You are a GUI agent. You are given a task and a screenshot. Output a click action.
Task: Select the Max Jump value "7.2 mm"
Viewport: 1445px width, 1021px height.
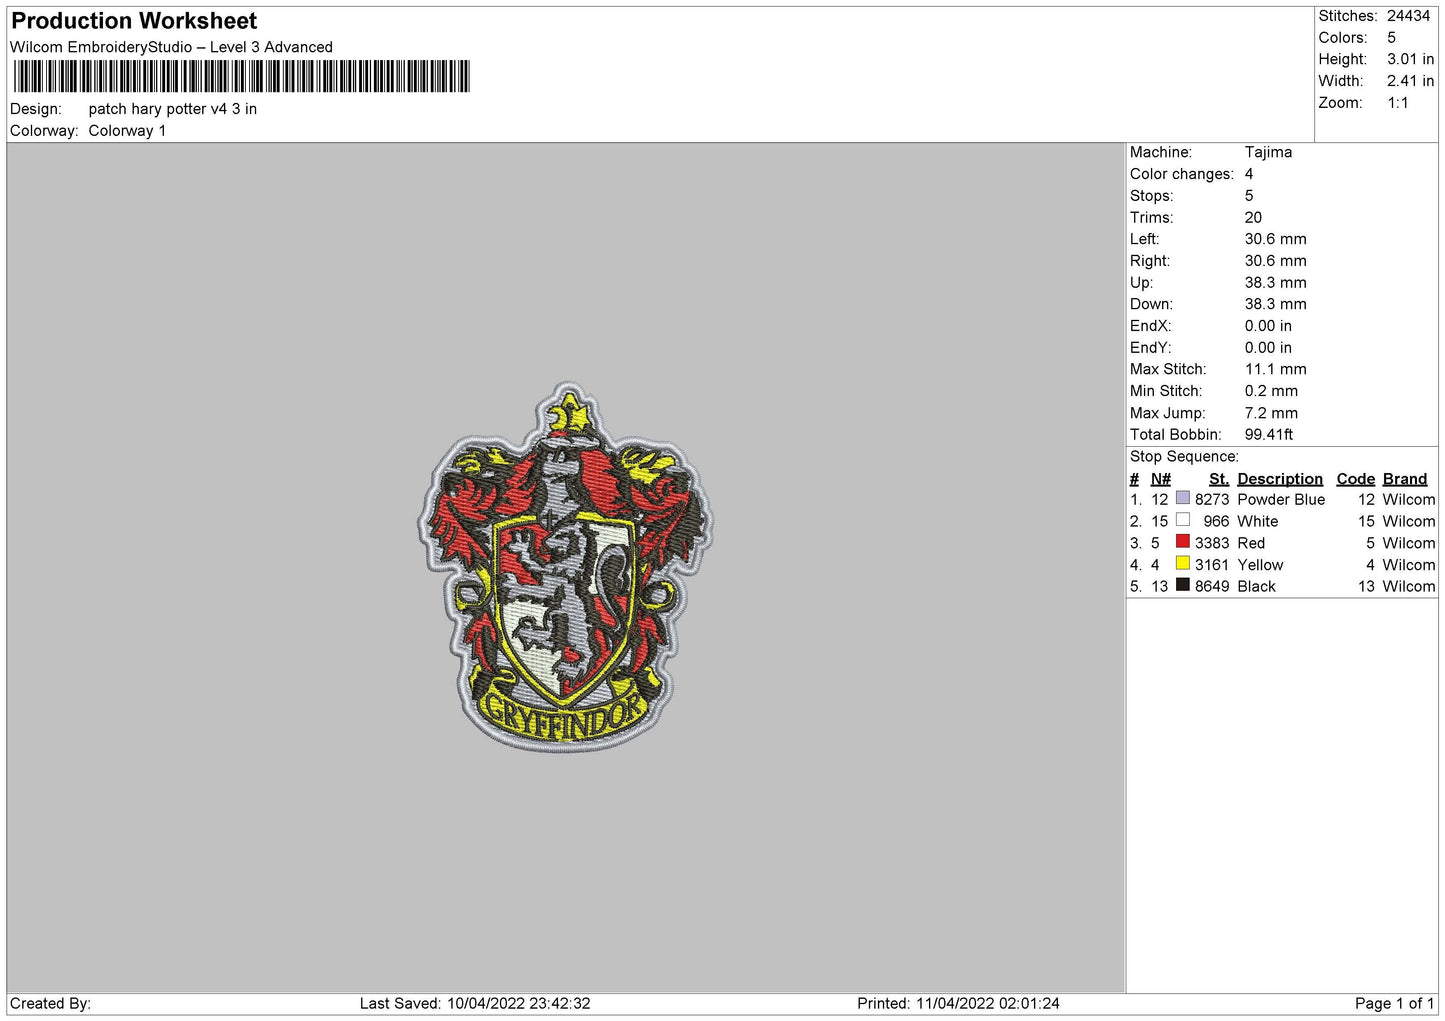click(1271, 413)
